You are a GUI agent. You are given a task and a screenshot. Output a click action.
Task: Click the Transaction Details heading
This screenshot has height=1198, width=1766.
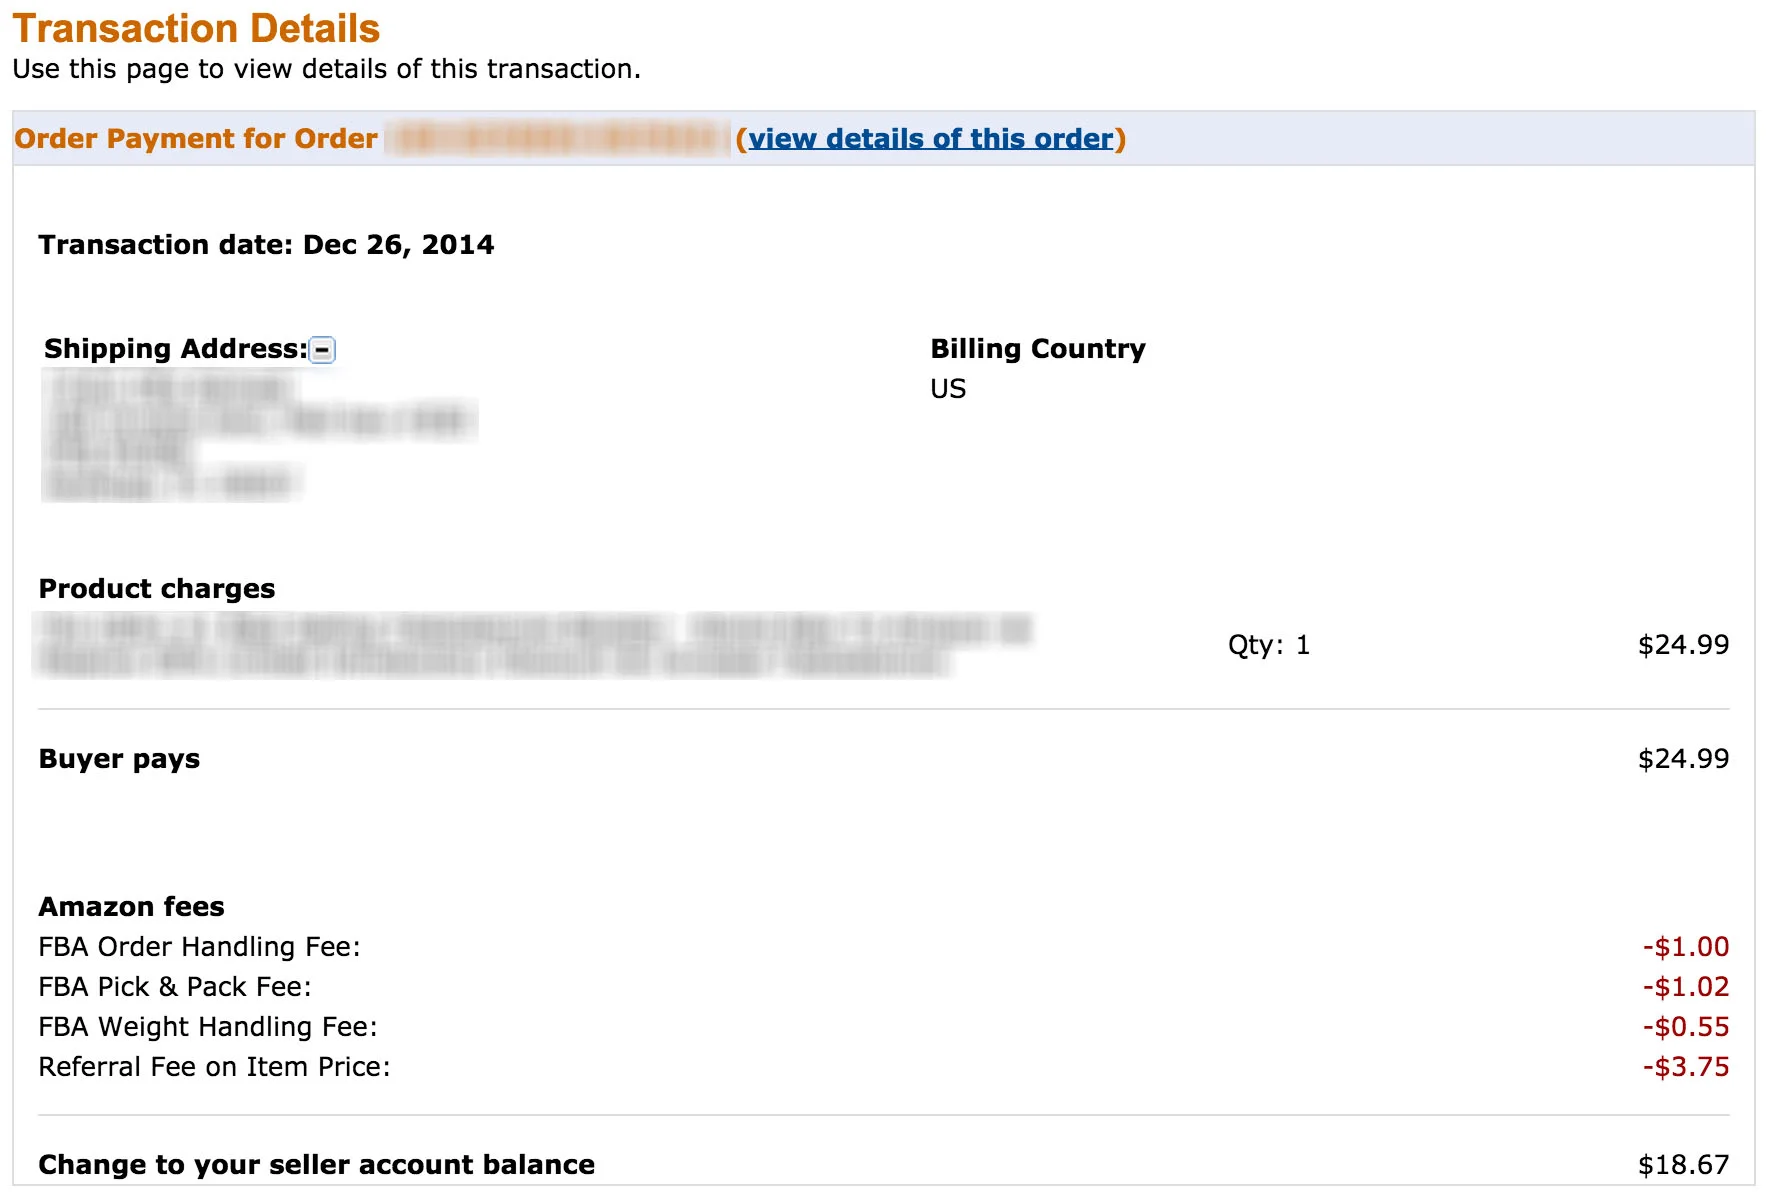(x=196, y=29)
